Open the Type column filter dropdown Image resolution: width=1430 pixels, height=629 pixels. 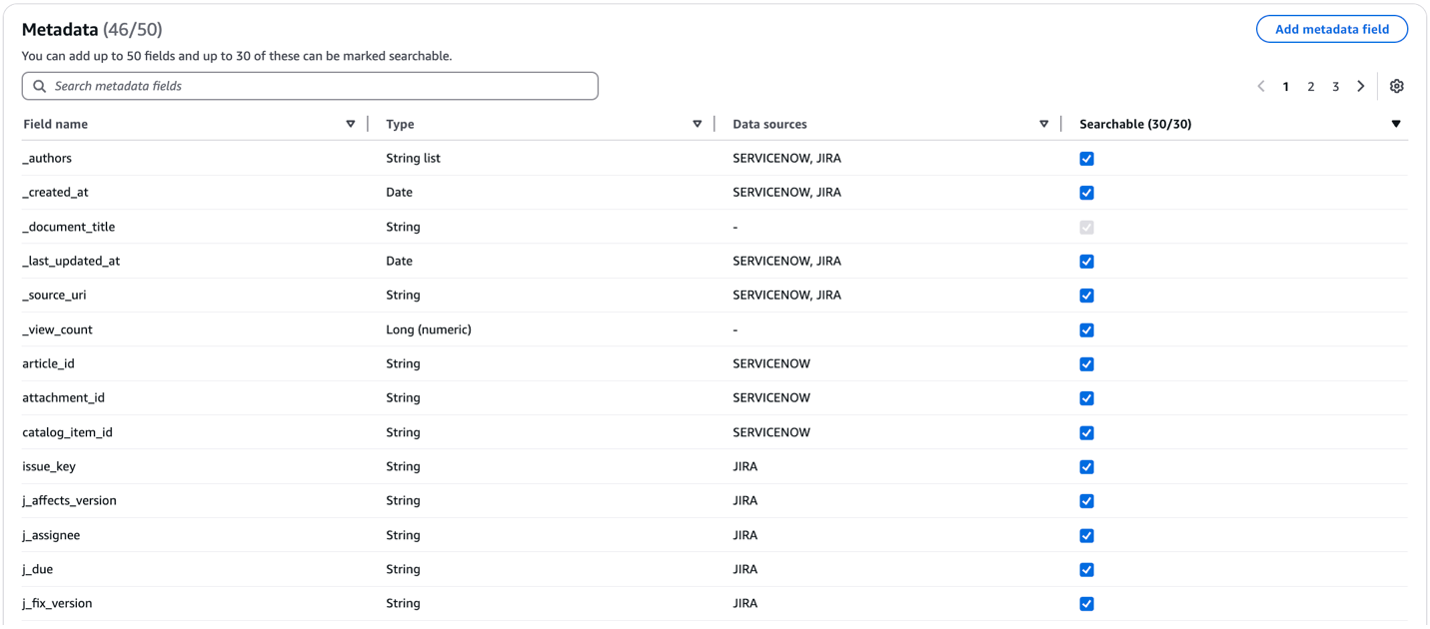coord(697,123)
